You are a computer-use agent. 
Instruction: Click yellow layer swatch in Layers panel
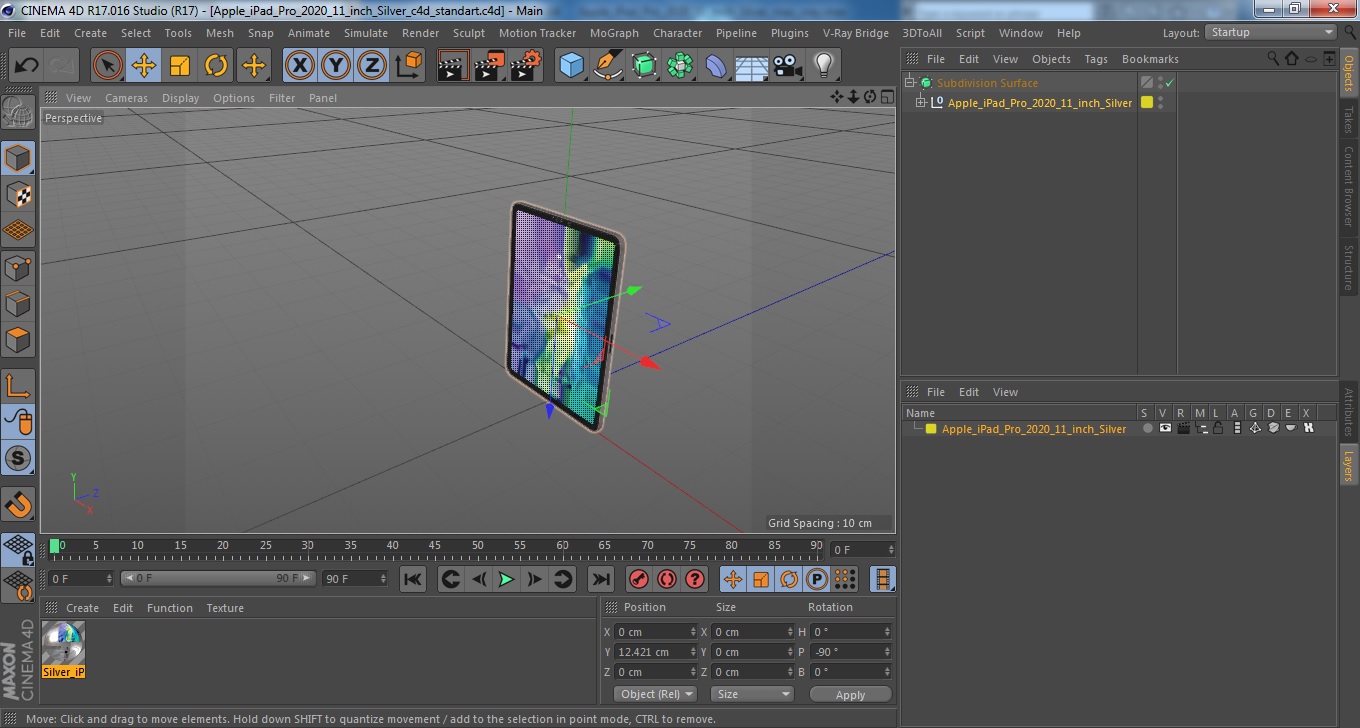tap(931, 429)
